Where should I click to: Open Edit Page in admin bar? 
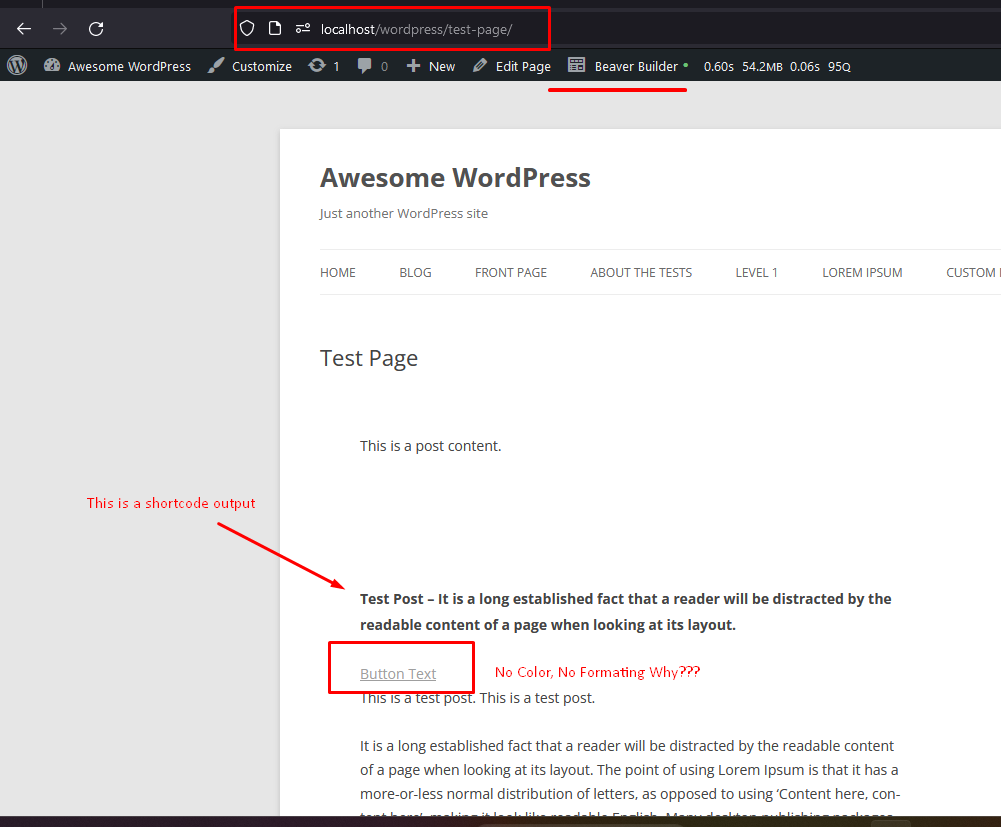coord(523,66)
